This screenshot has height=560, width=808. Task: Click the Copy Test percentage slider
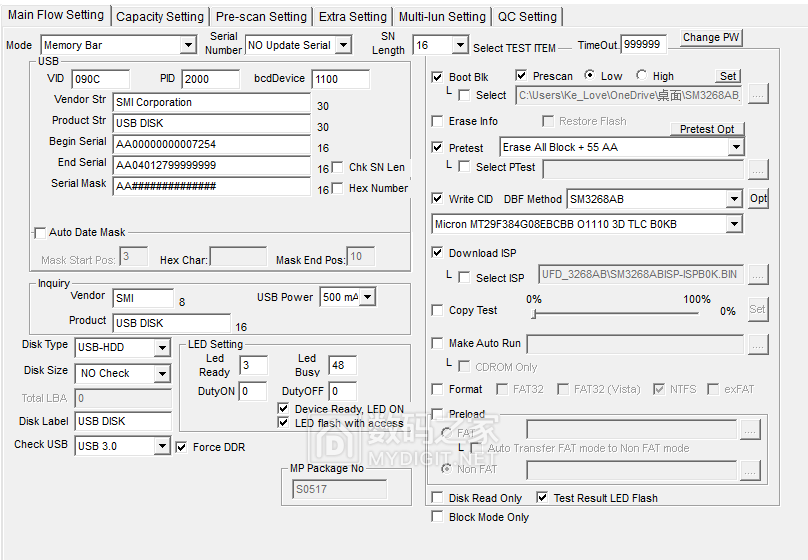615,313
